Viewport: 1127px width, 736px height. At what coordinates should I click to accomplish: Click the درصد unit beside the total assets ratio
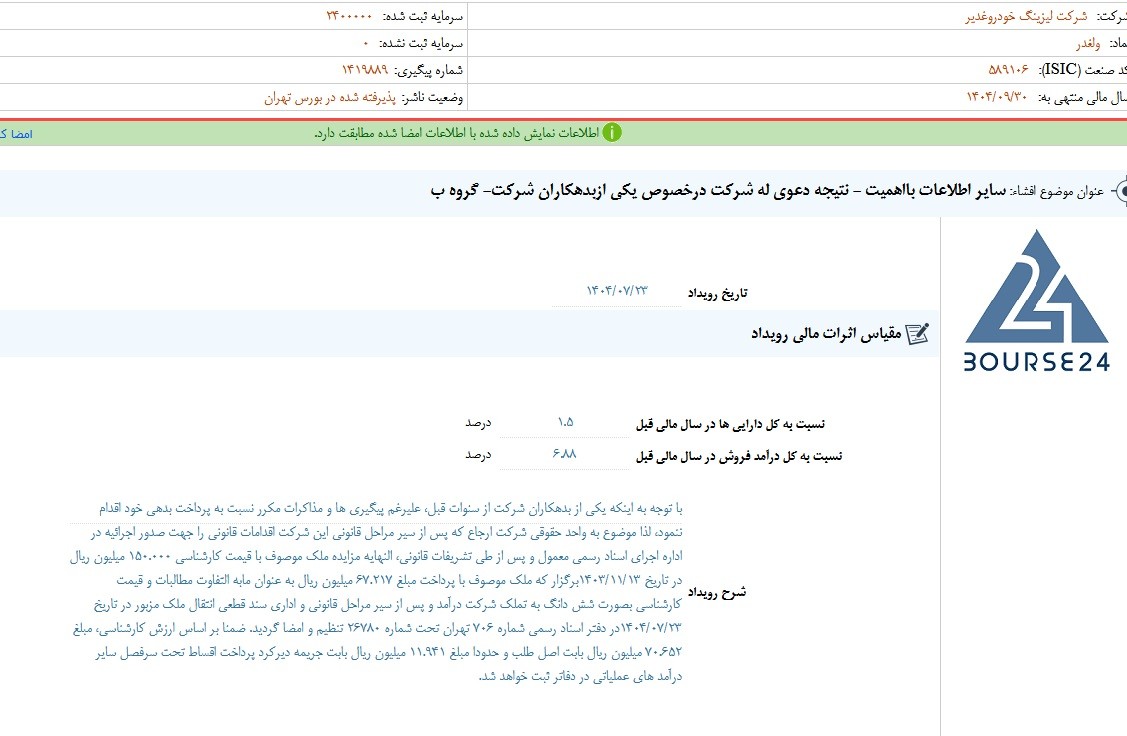pyautogui.click(x=478, y=423)
